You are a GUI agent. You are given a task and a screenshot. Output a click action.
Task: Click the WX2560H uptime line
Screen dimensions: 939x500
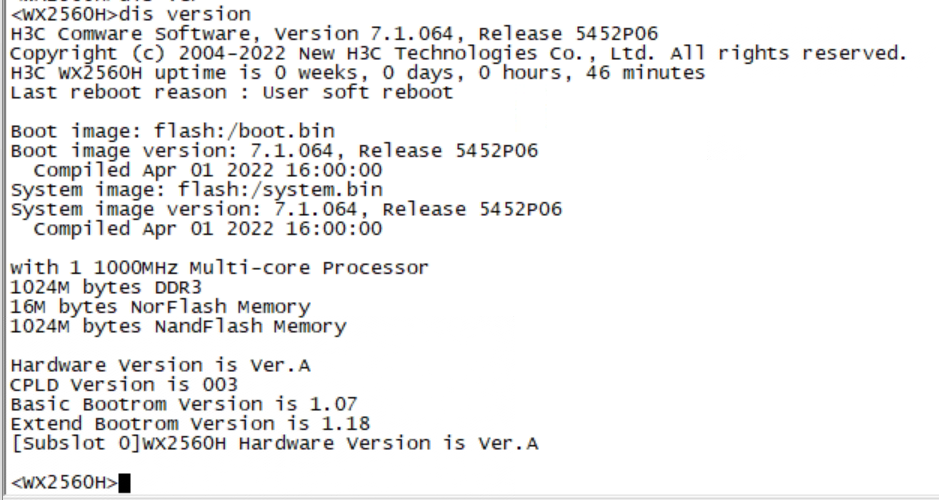click(x=357, y=73)
